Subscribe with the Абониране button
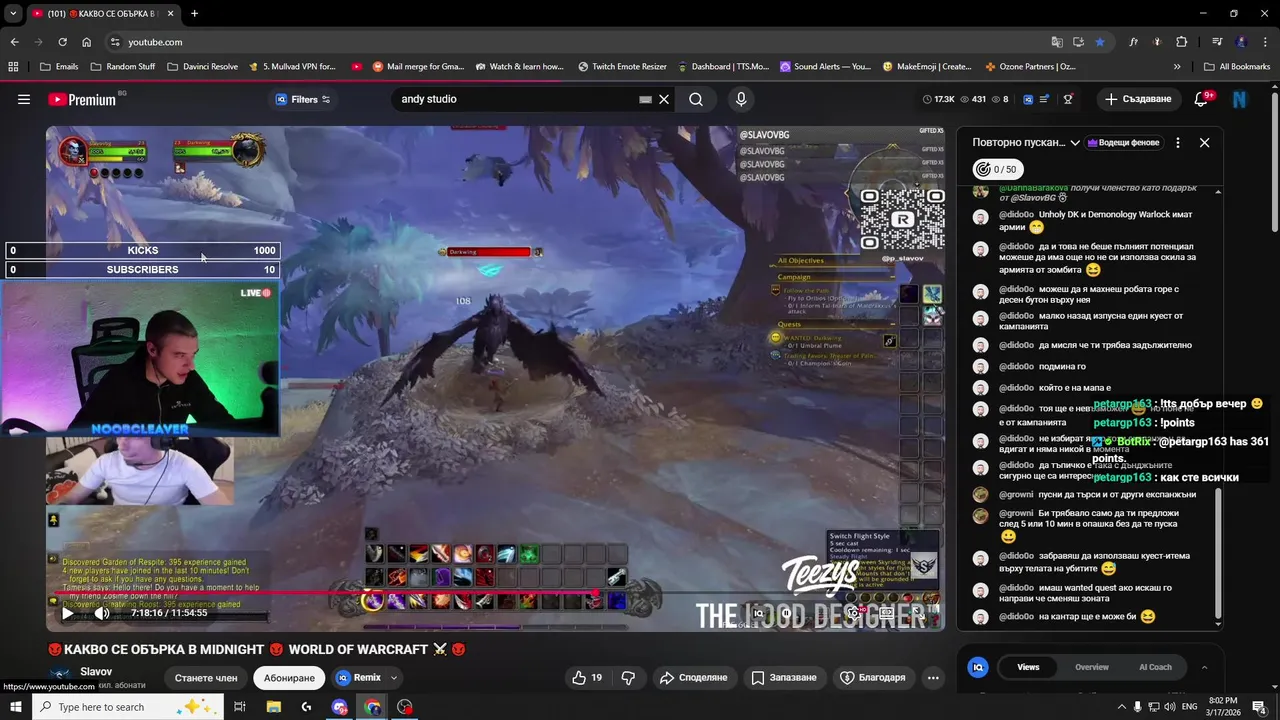Screen dimensions: 1280x720 coord(289,678)
